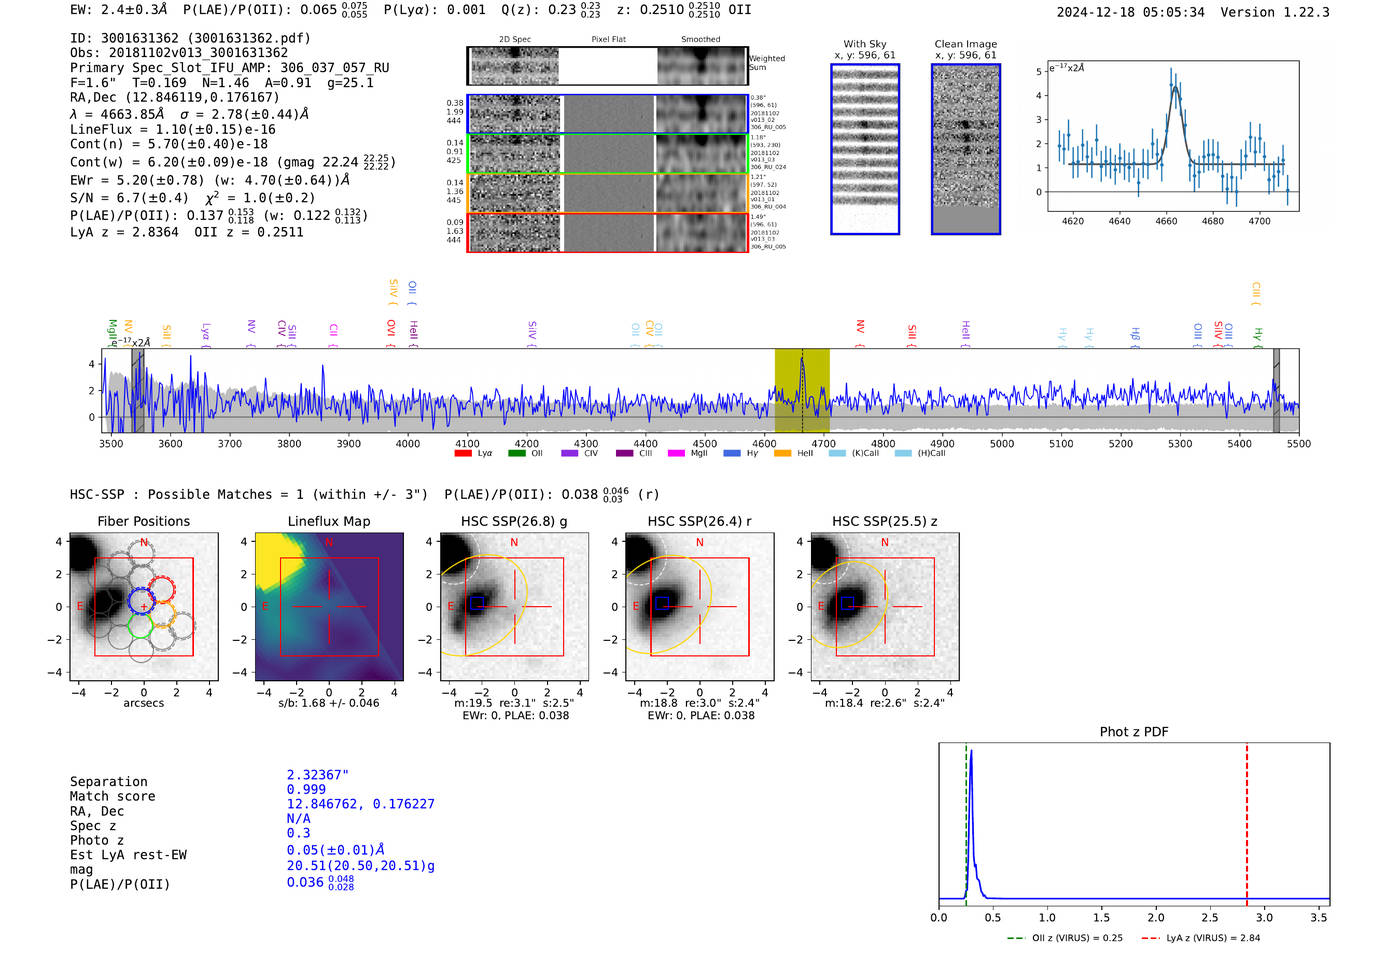Image resolution: width=1400 pixels, height=953 pixels.
Task: Click the Match score value 0.999
Action: [x=306, y=789]
